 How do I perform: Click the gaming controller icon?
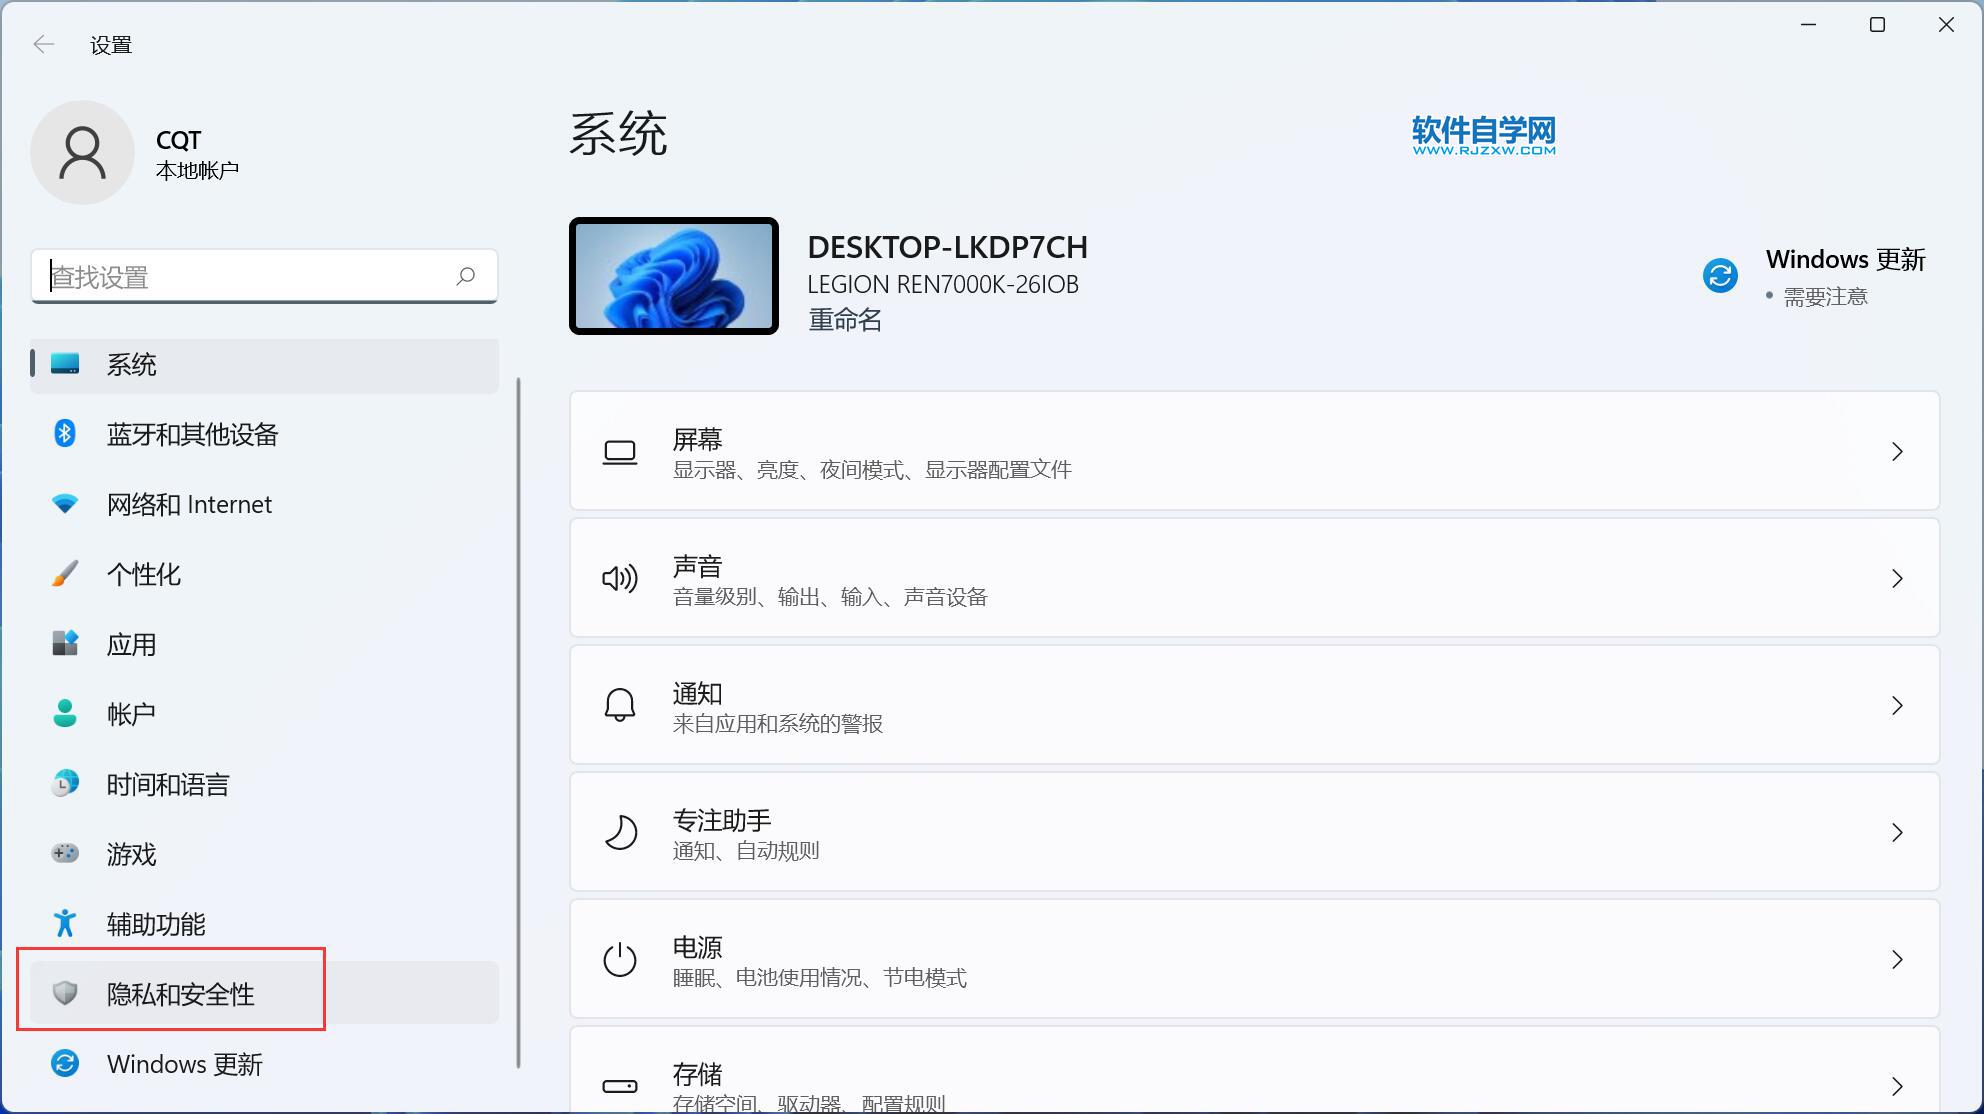click(65, 854)
